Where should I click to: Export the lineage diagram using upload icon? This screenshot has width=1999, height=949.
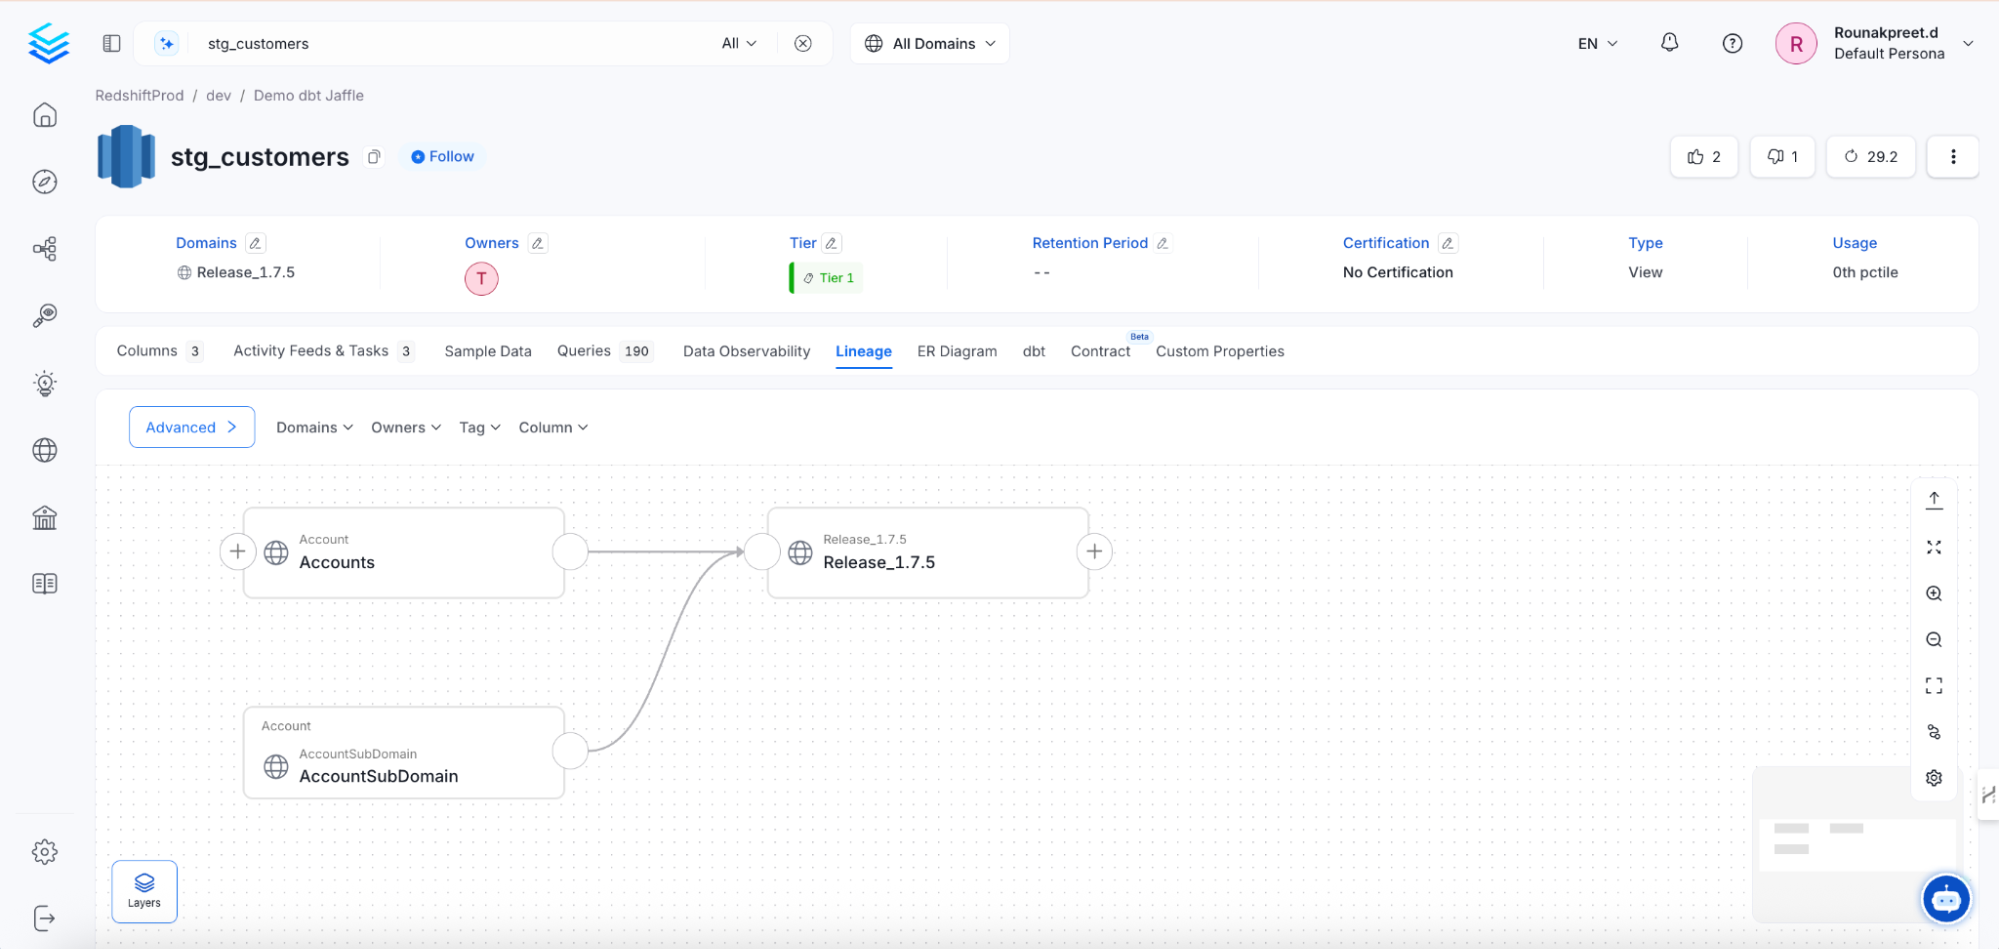pyautogui.click(x=1933, y=498)
